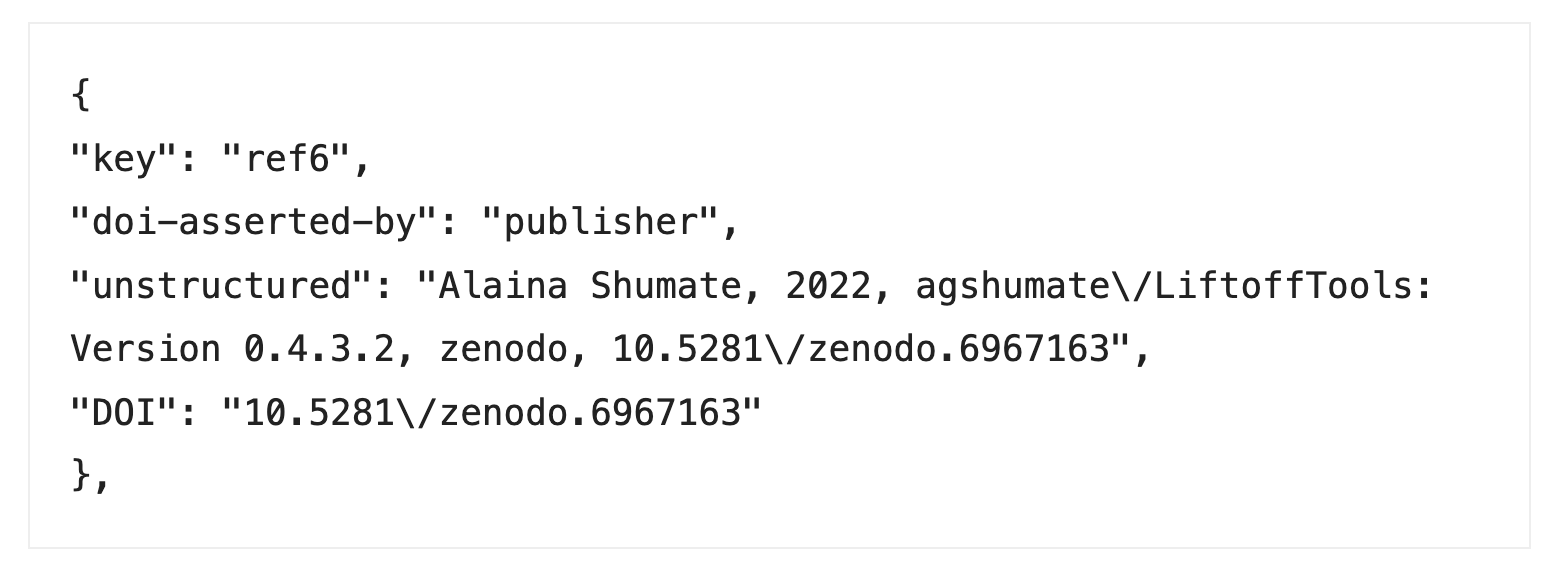Viewport: 1542px width, 570px height.
Task: Click the "key" property name
Action: click(115, 160)
